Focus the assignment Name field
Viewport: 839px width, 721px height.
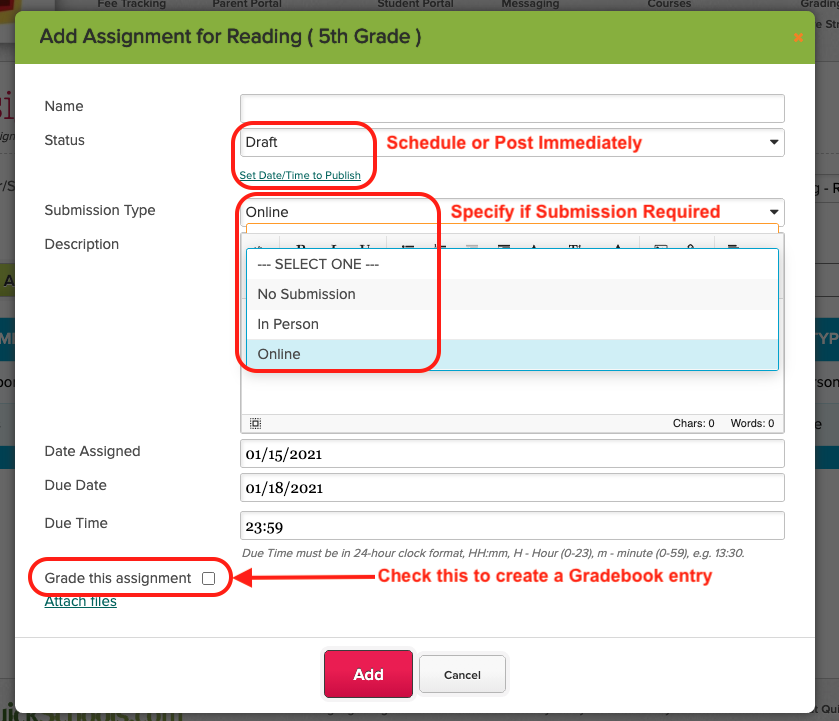click(512, 109)
